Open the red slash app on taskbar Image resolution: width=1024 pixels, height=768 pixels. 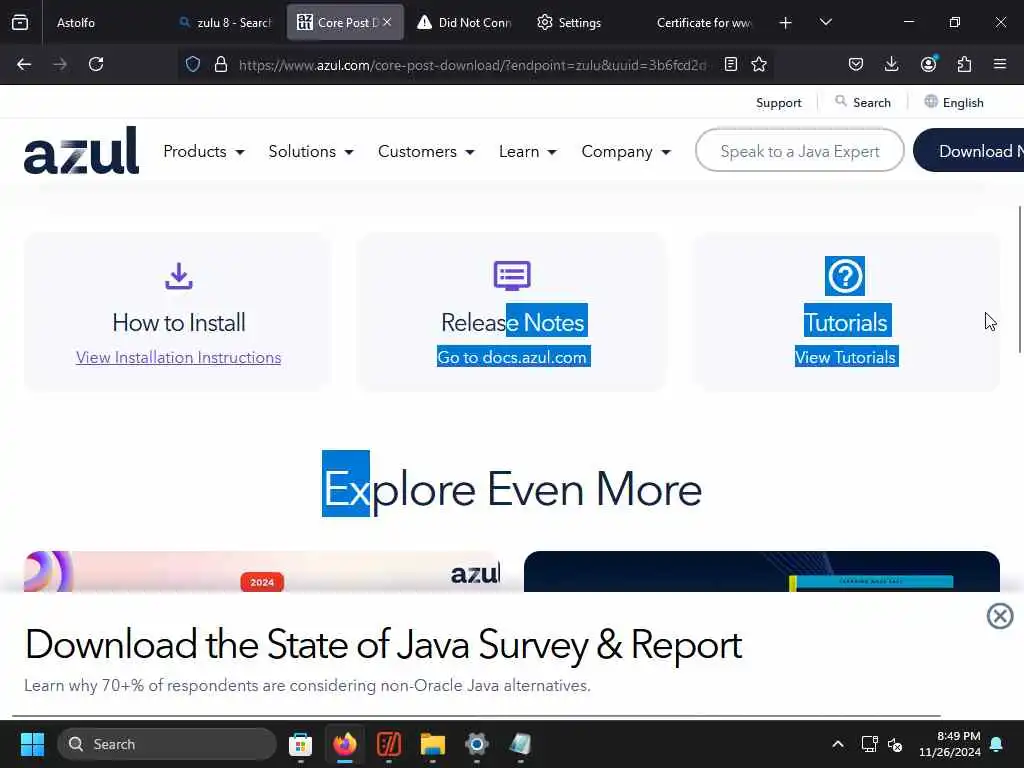[389, 744]
